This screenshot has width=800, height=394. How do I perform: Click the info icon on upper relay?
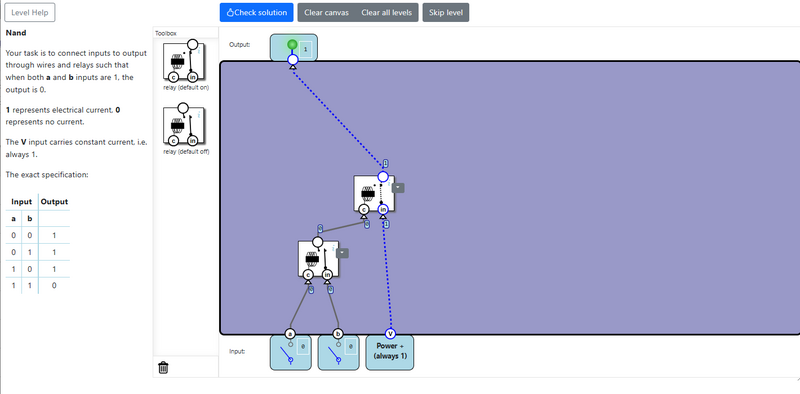point(389,182)
